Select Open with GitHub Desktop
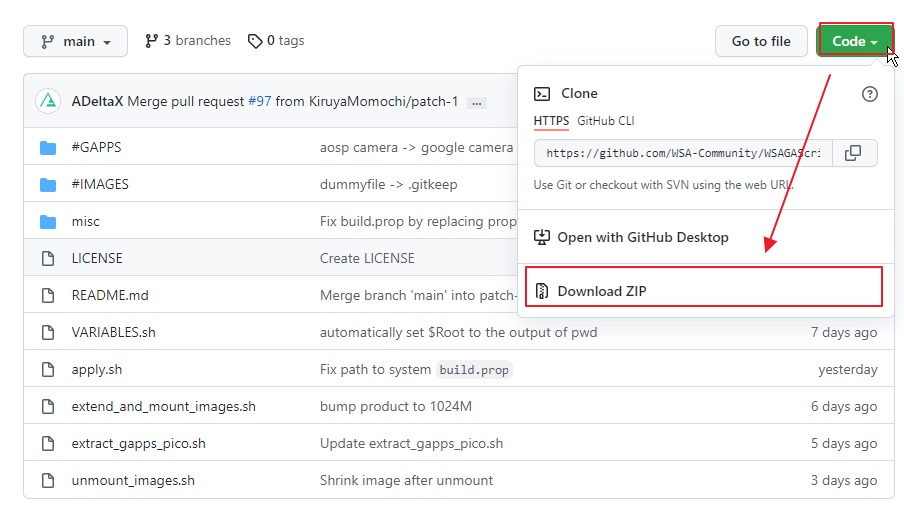 coord(642,237)
